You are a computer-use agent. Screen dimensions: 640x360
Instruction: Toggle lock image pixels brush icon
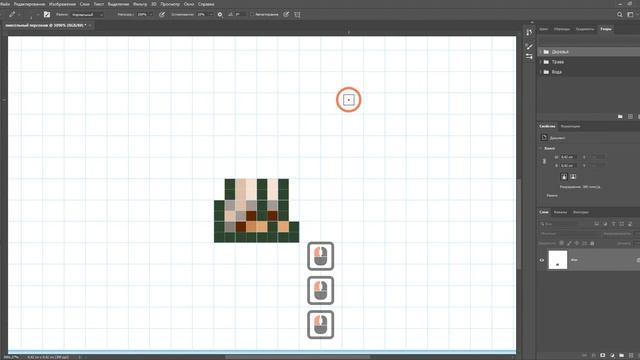[569, 243]
